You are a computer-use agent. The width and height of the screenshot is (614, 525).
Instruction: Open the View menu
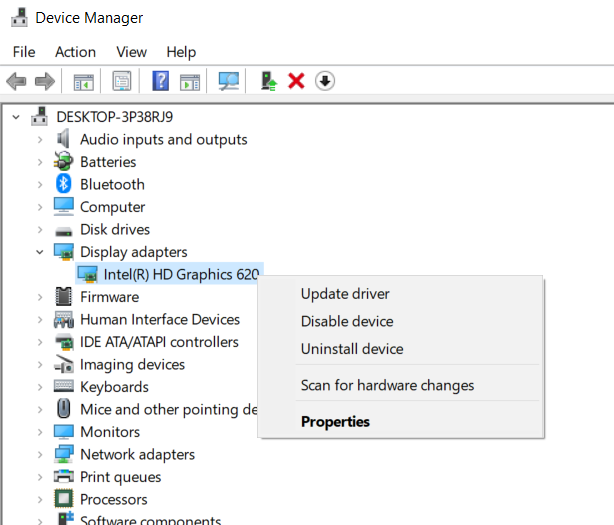(x=131, y=52)
